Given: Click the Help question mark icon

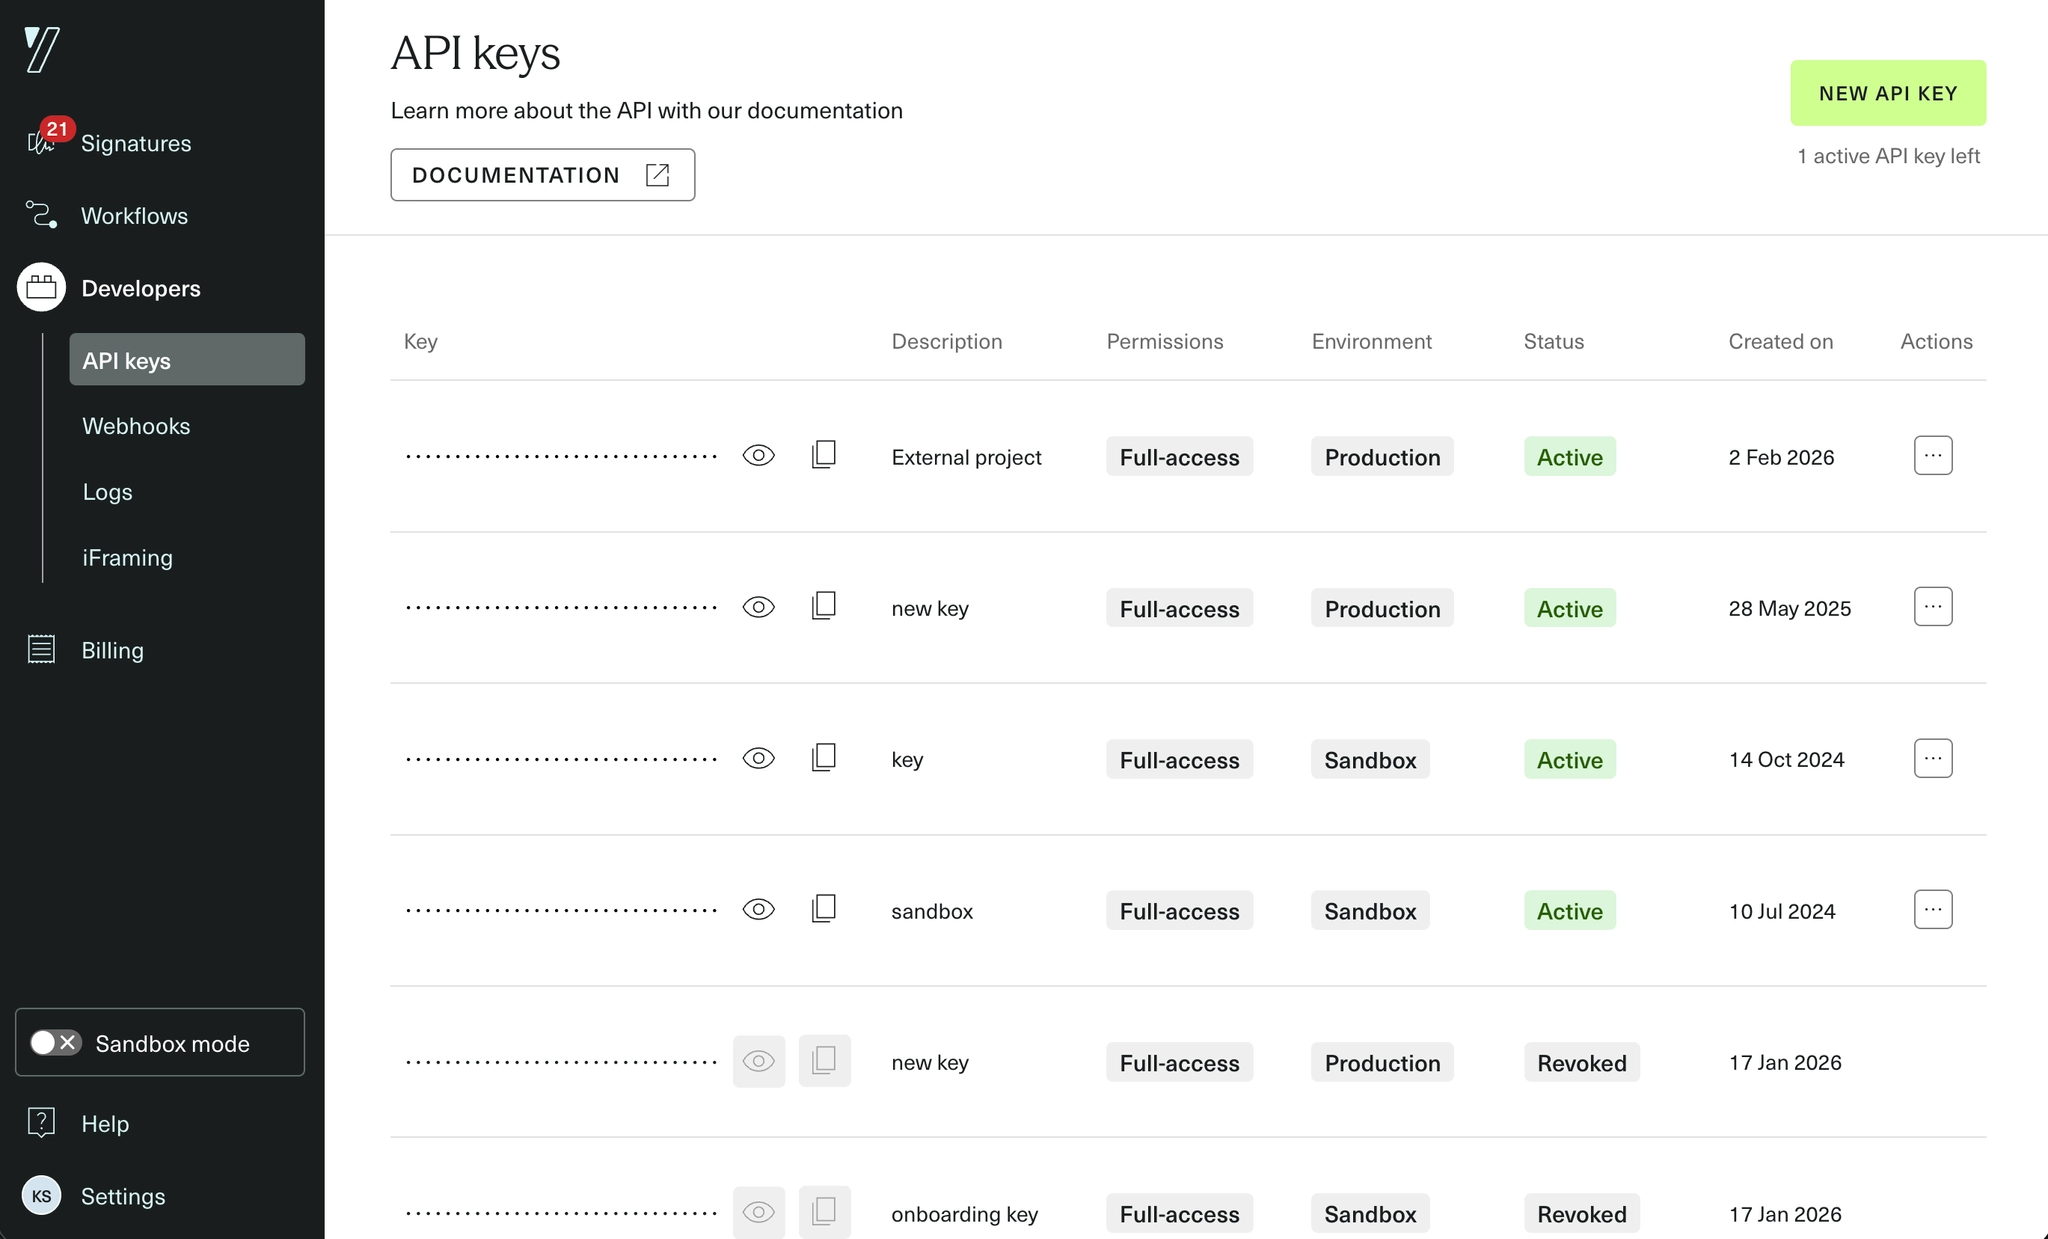Looking at the screenshot, I should point(41,1123).
